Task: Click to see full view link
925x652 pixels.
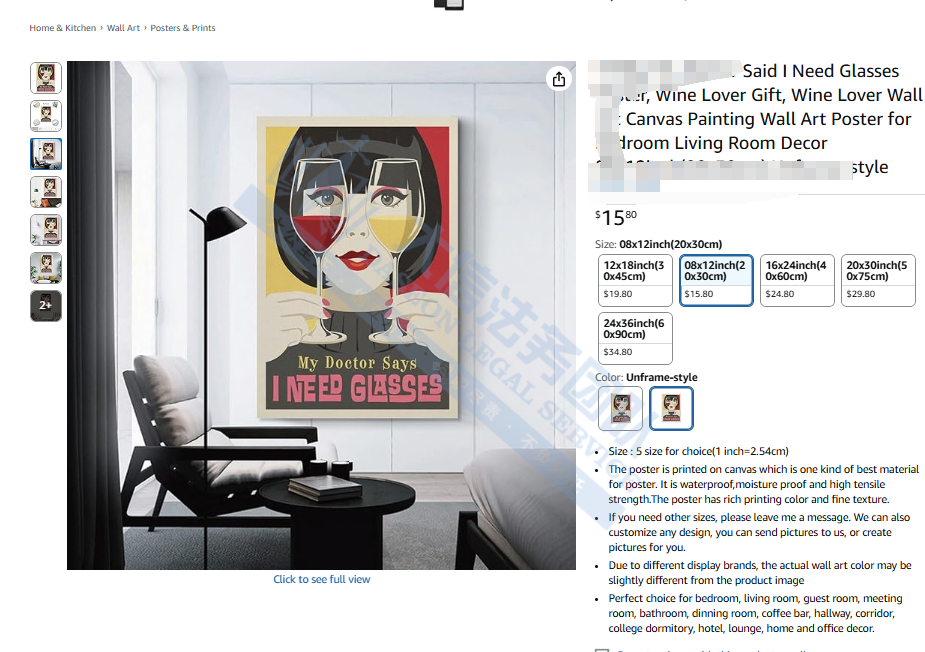Action: tap(322, 579)
